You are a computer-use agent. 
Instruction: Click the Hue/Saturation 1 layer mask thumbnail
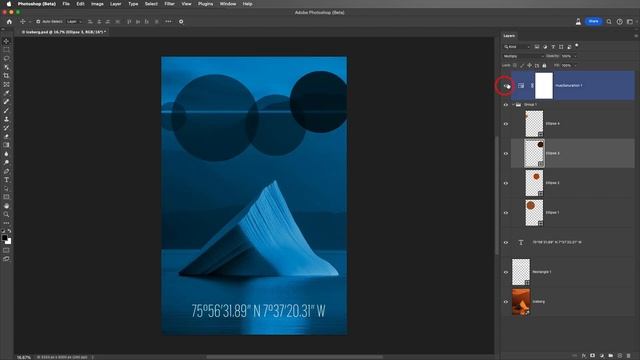(x=544, y=86)
